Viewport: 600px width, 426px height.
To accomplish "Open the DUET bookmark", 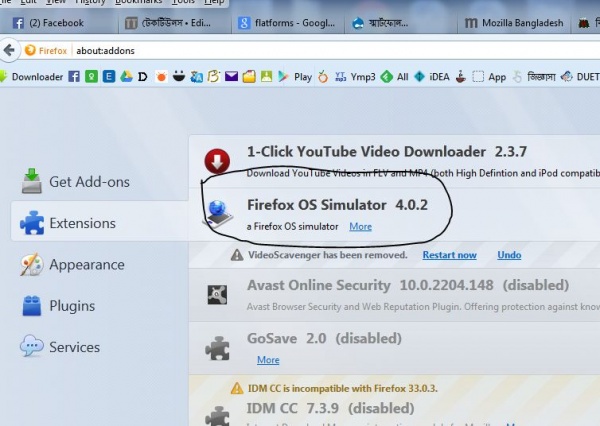I will (580, 77).
